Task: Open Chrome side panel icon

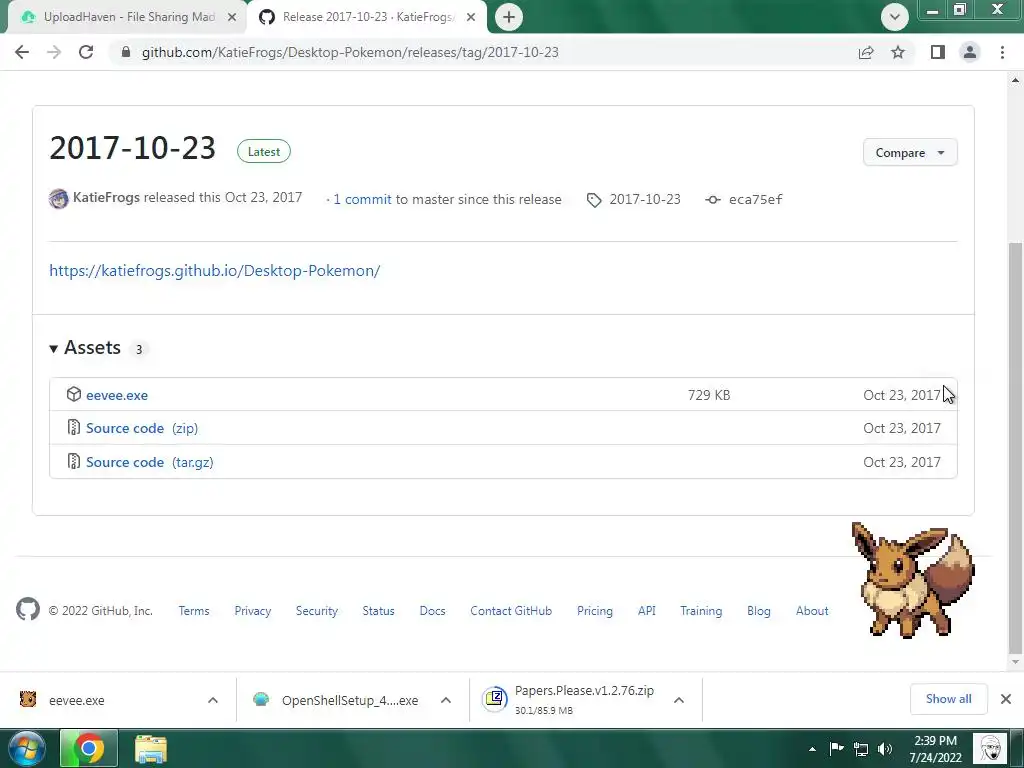Action: 938,52
